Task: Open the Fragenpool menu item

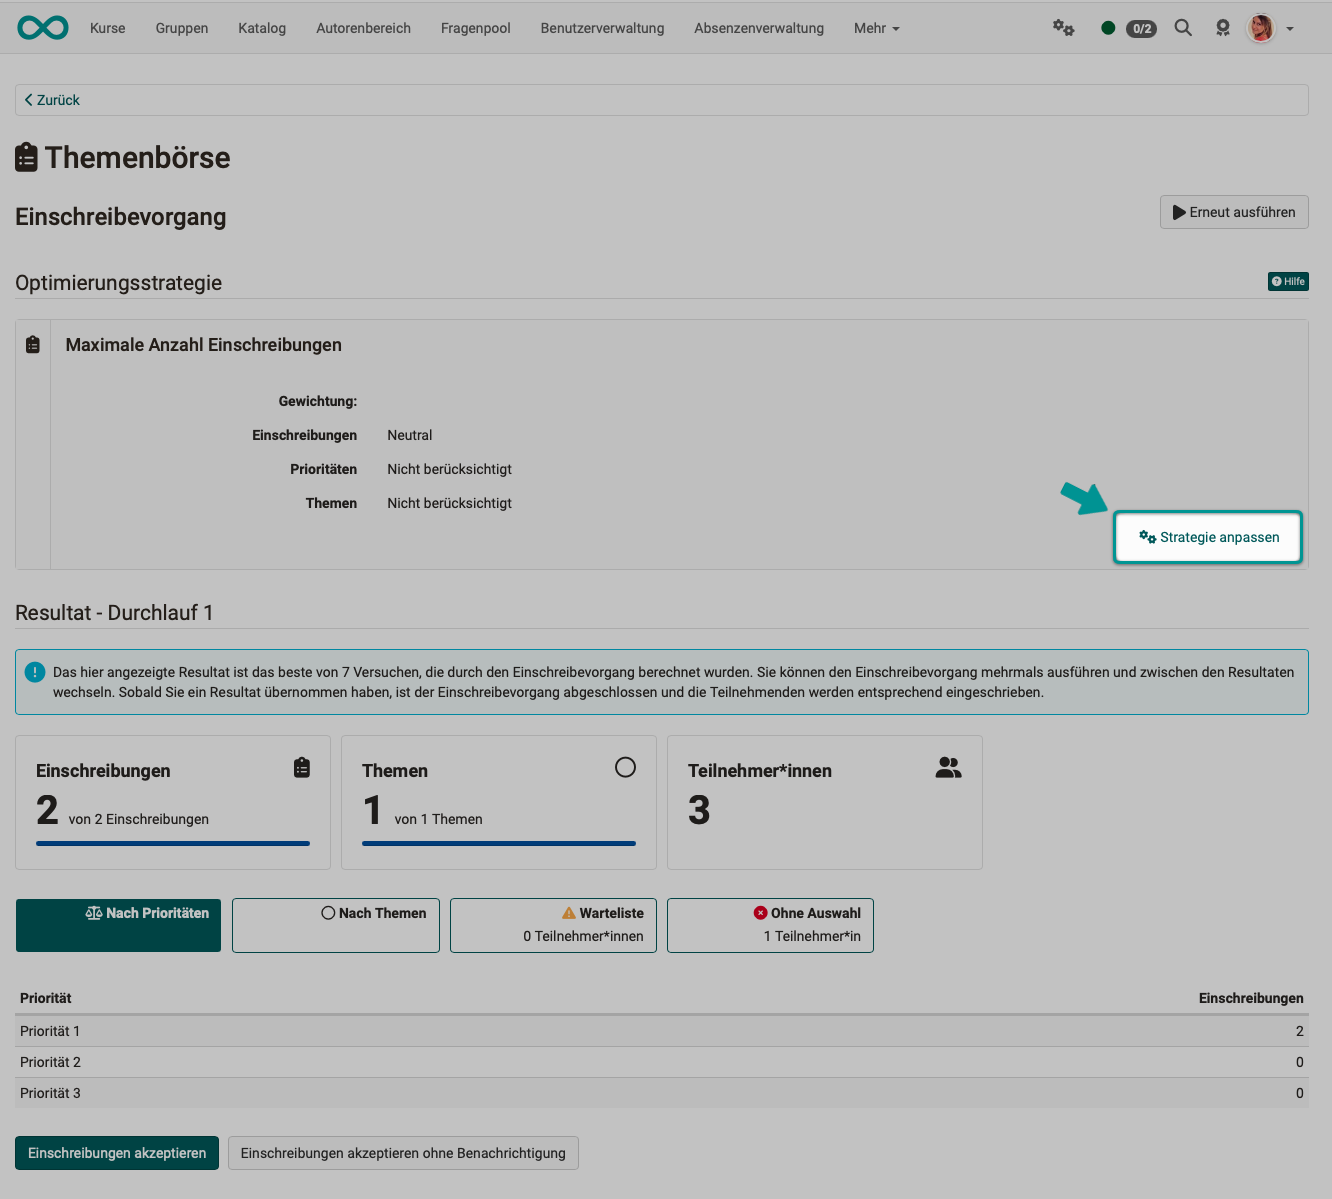Action: [x=475, y=28]
